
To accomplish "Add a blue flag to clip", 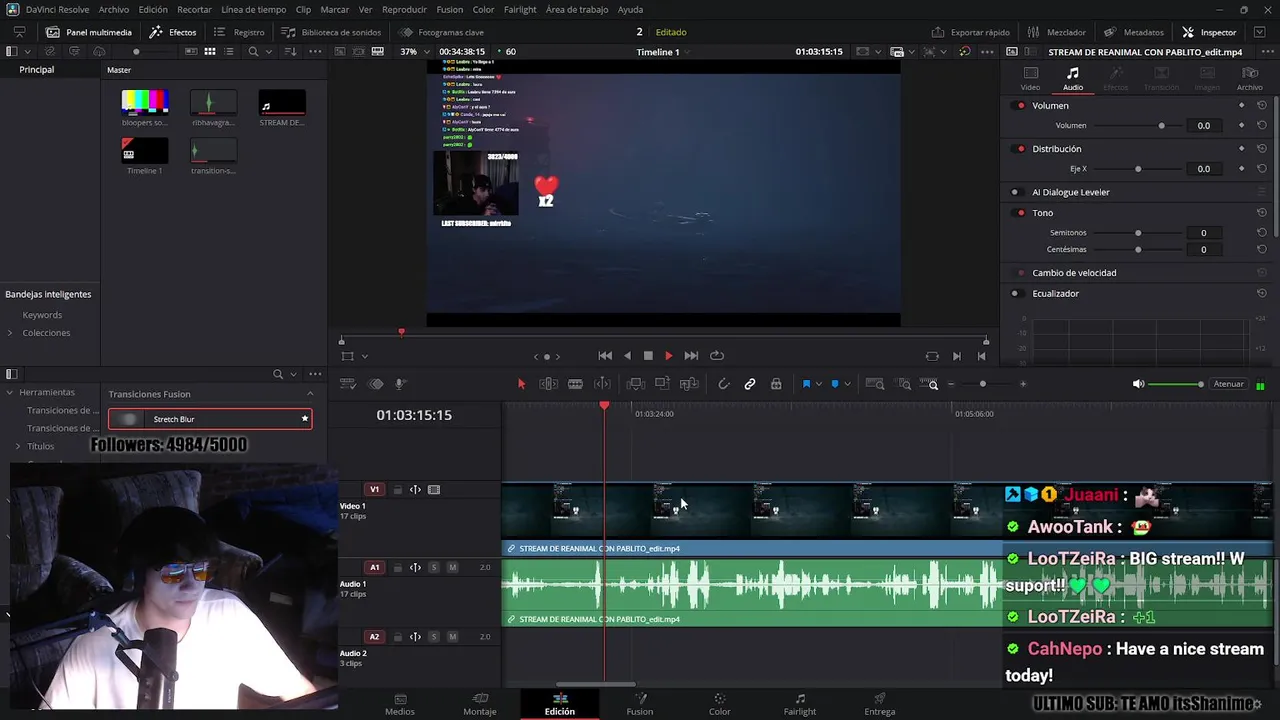I will [x=806, y=384].
